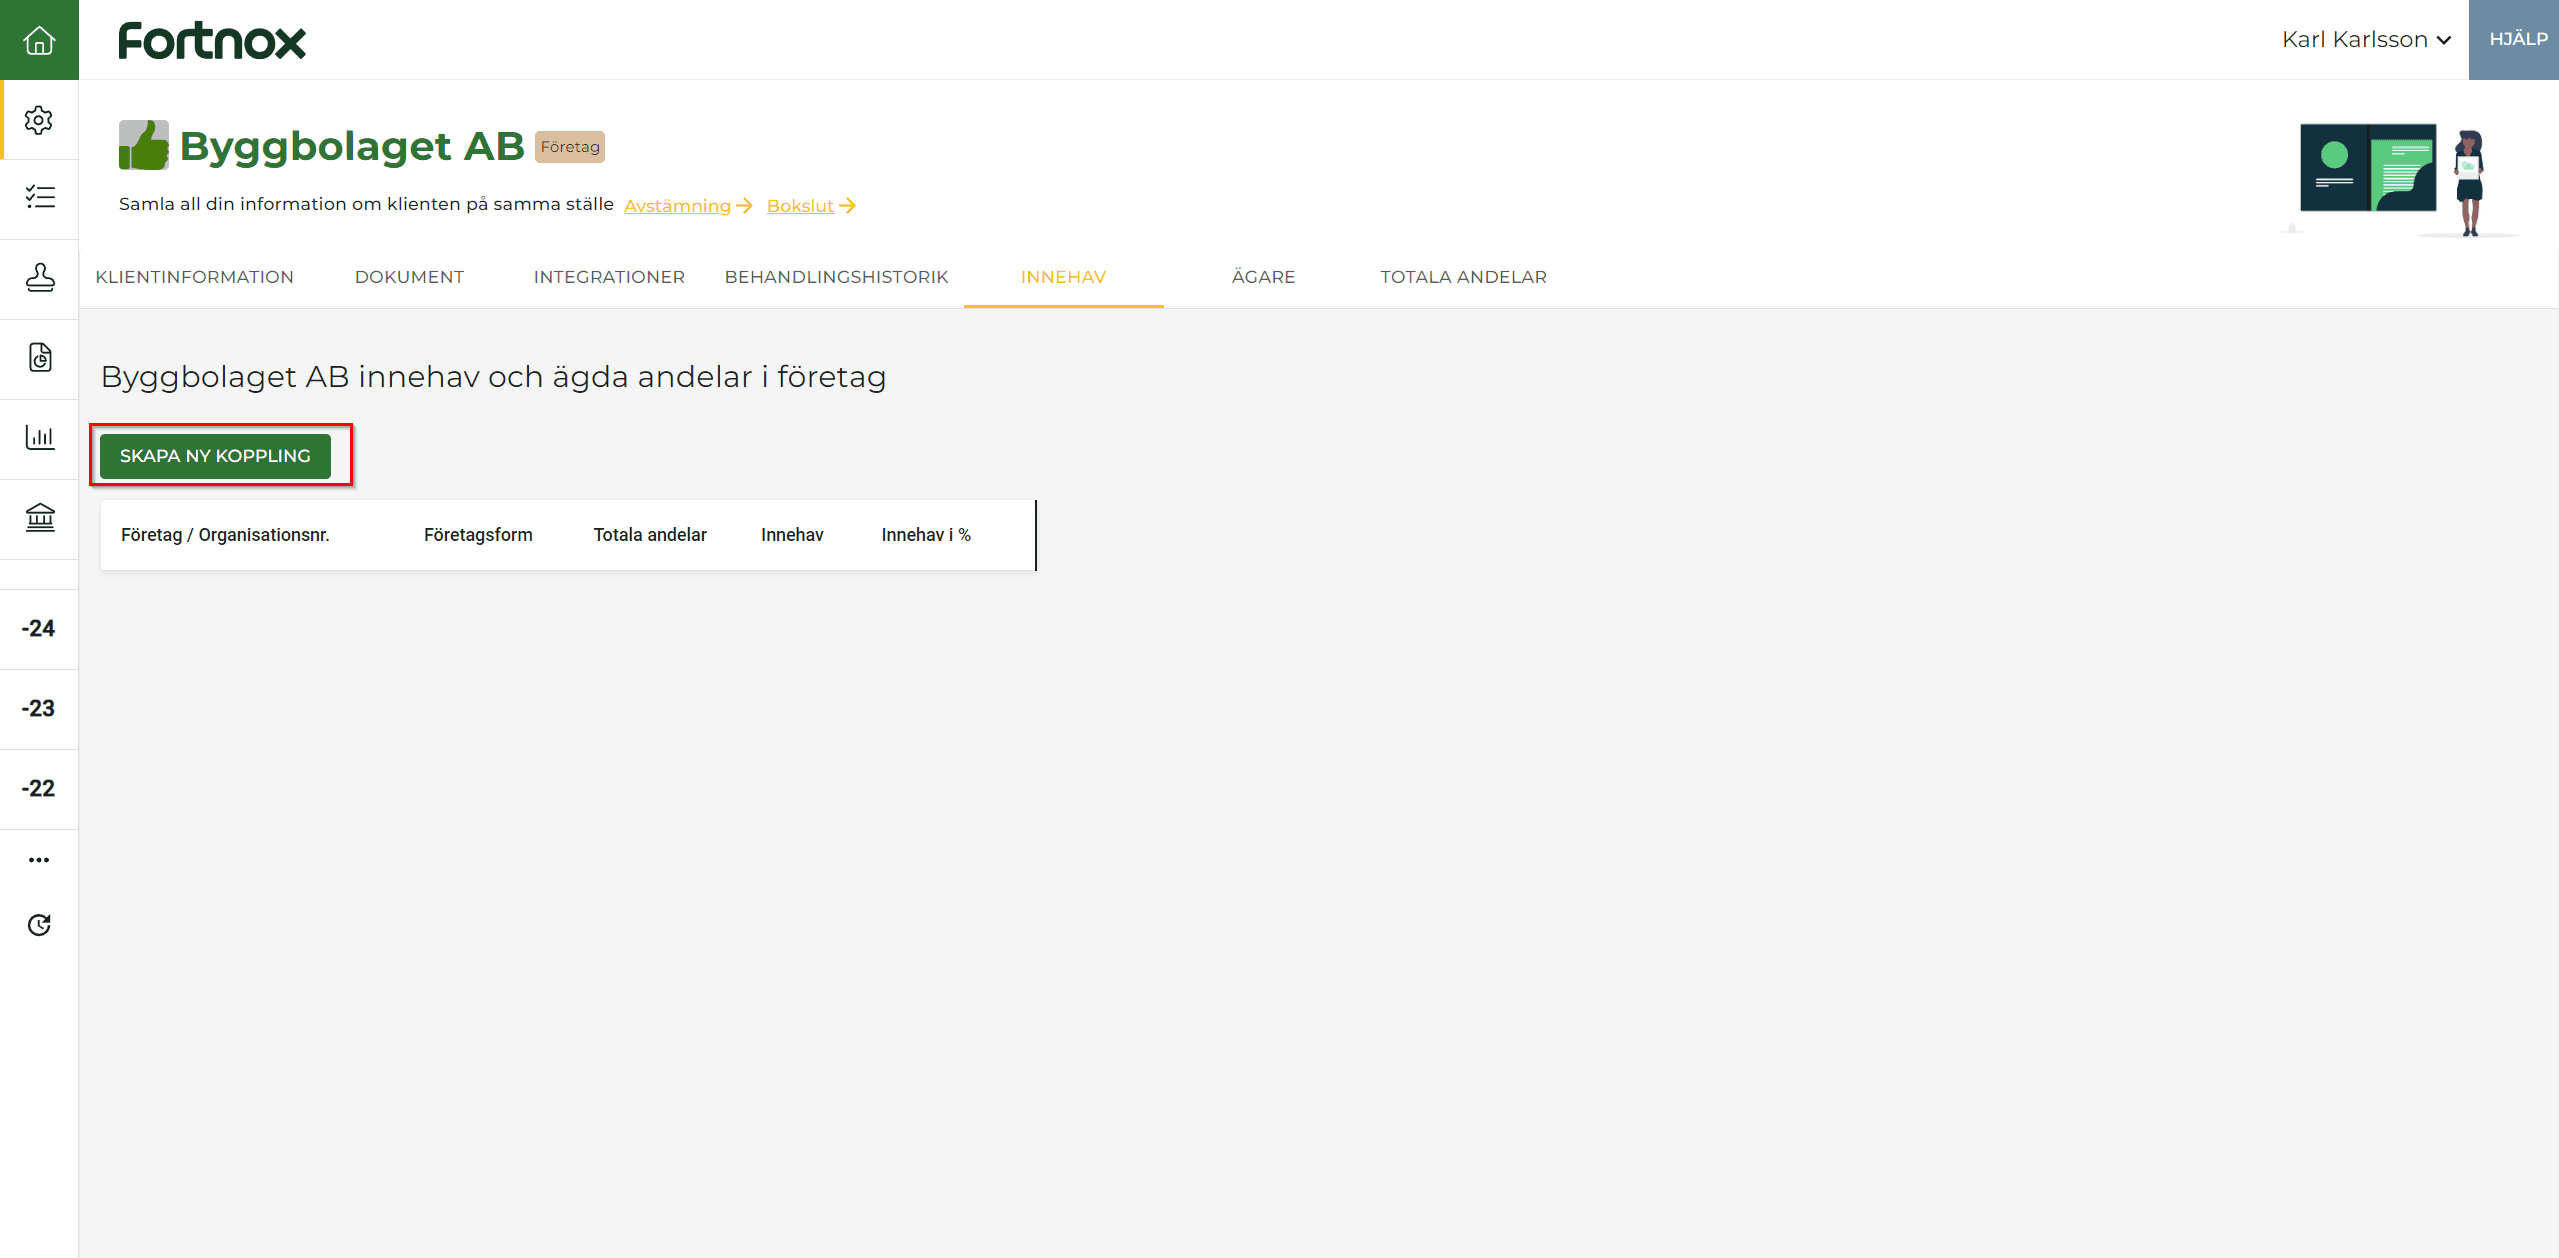This screenshot has width=2559, height=1258.
Task: Open the checklist icon in sidebar
Action: (x=39, y=198)
